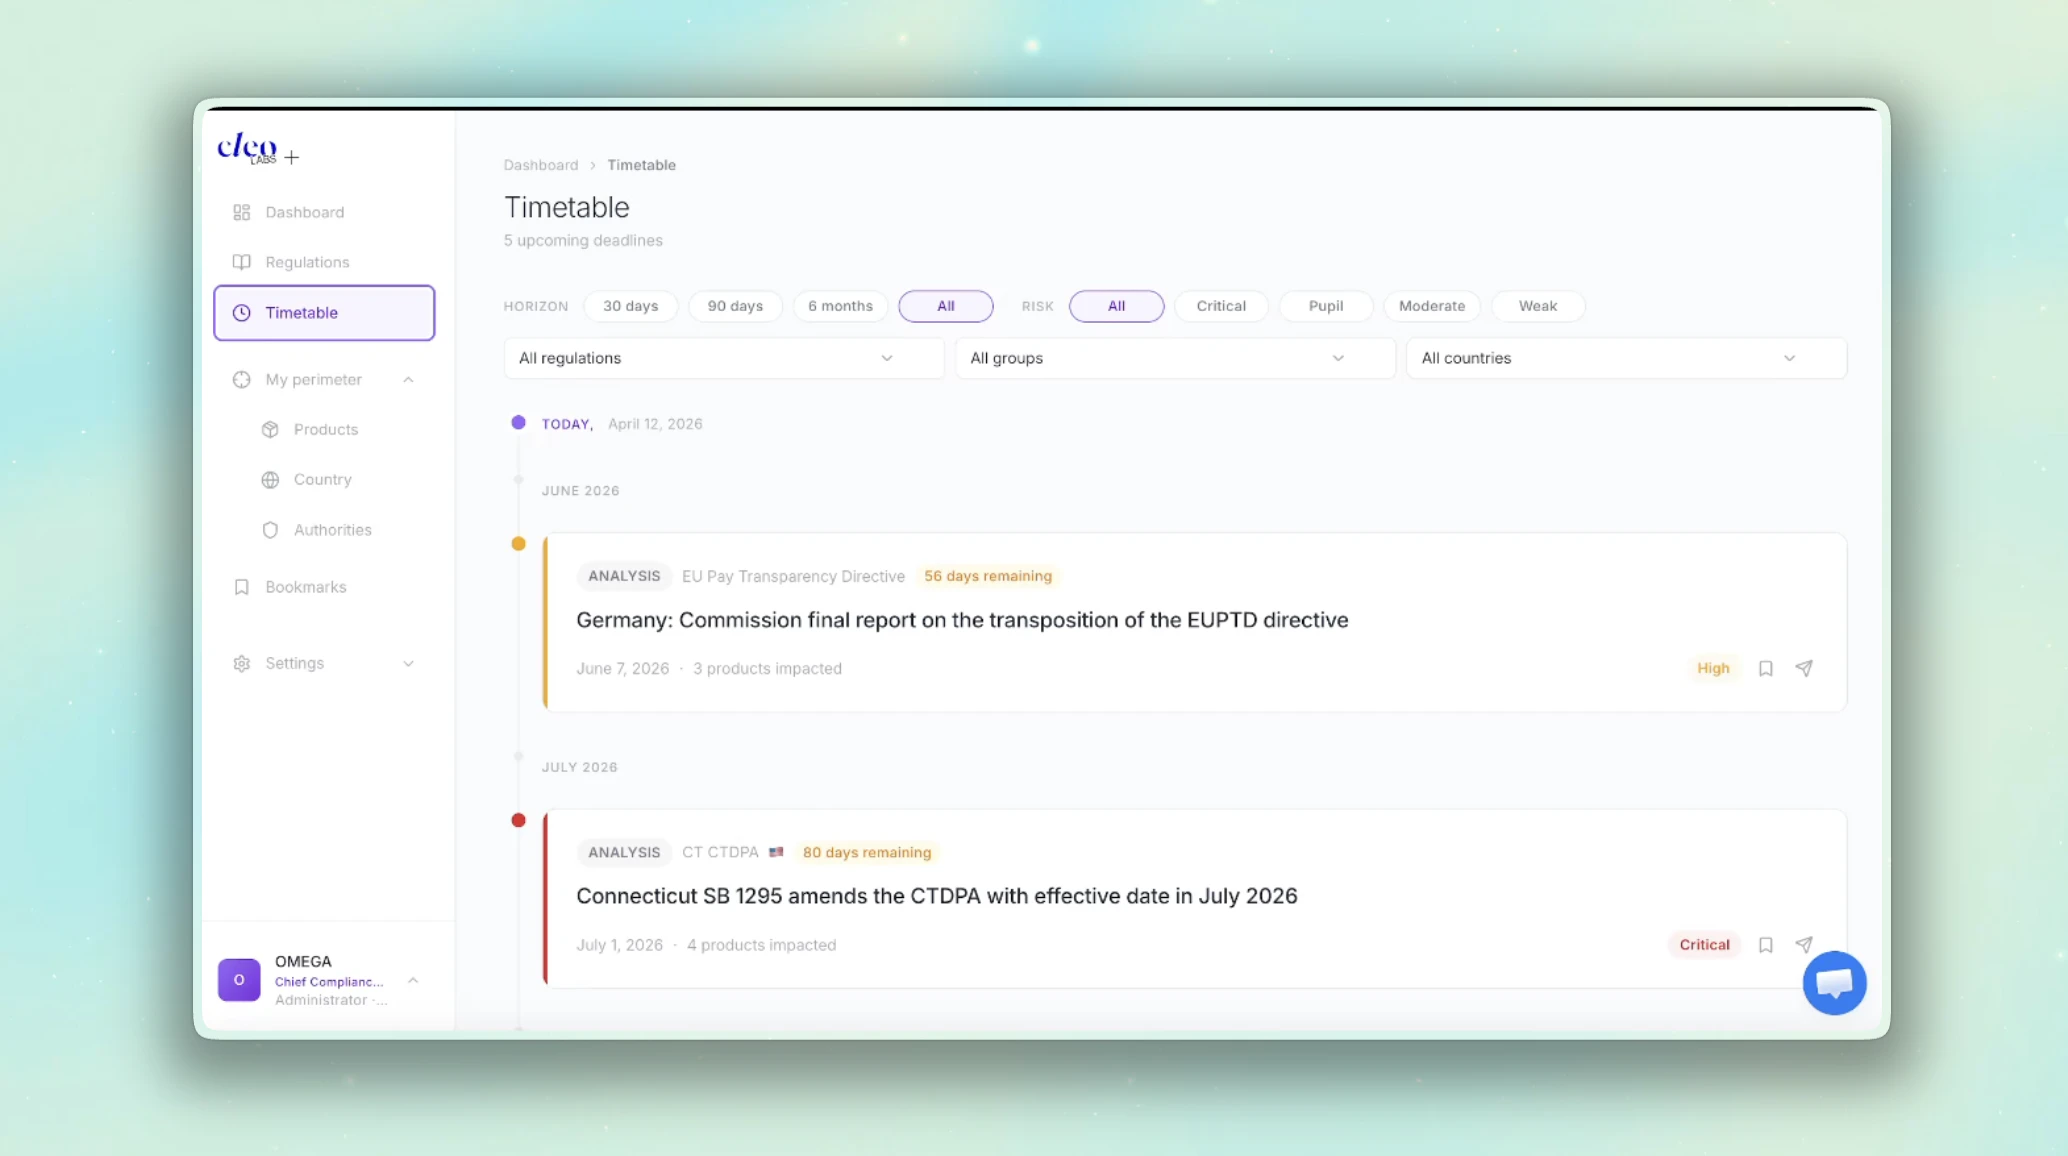Open Authorities under My perimeter

[332, 530]
